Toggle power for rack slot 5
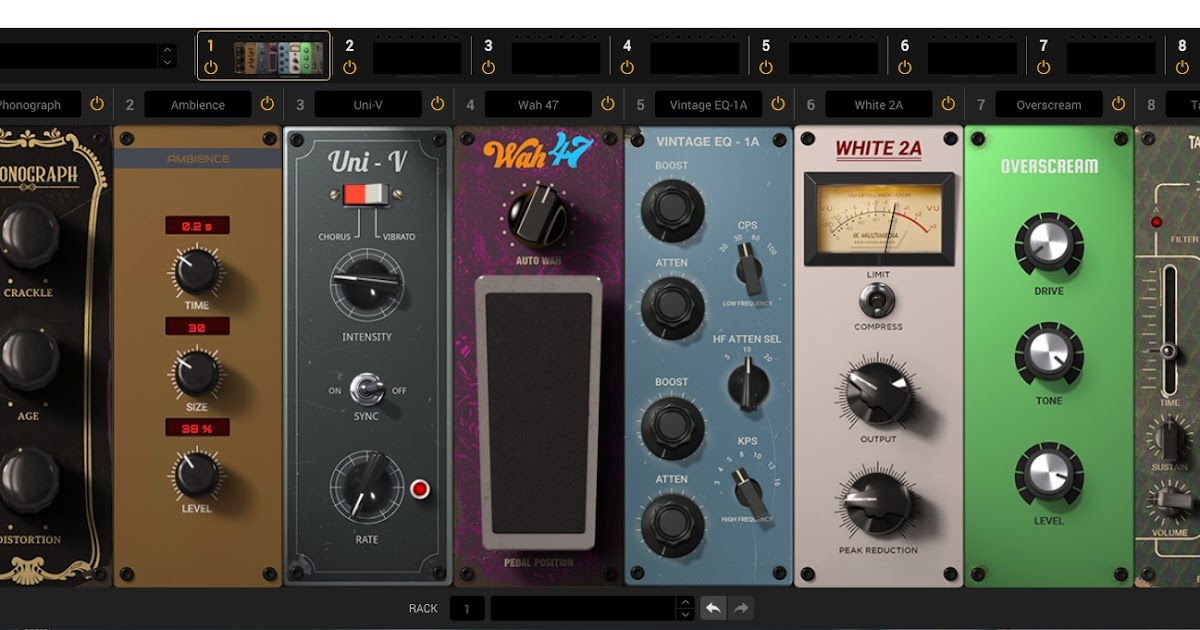This screenshot has height=630, width=1200. coord(766,67)
